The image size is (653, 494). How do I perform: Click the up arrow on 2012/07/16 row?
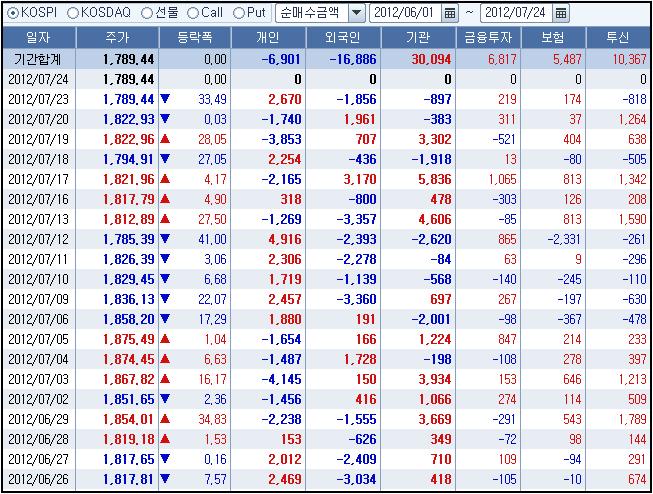pos(165,199)
